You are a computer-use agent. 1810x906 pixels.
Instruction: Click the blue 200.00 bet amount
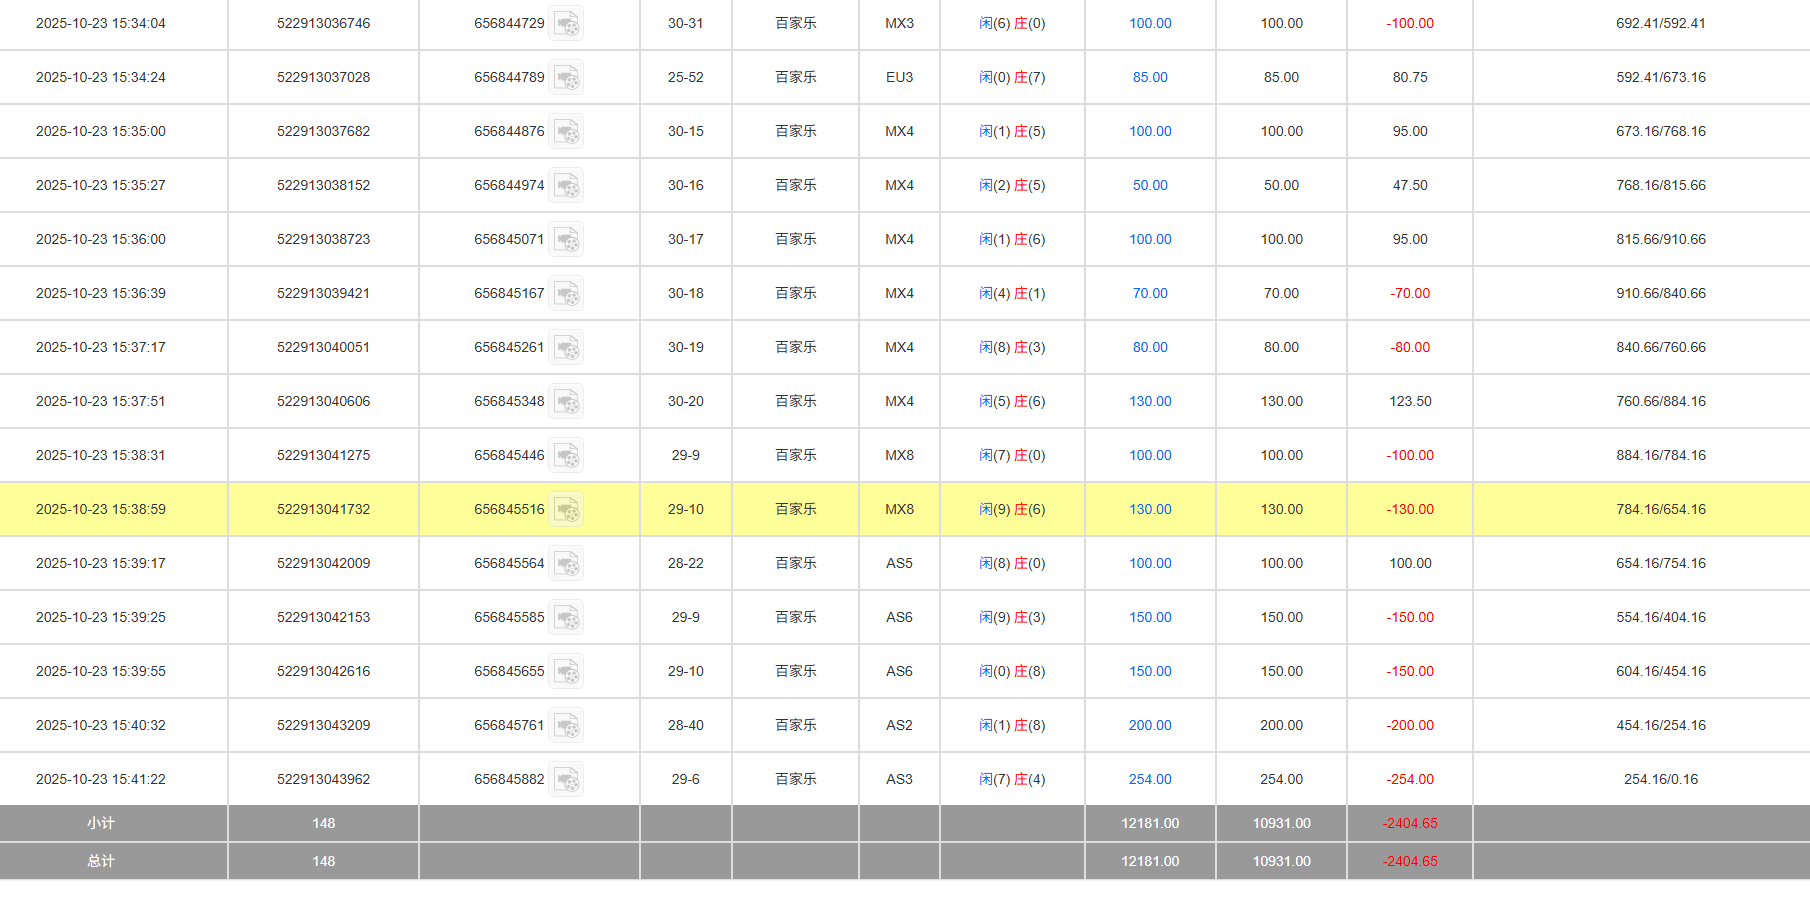coord(1150,725)
